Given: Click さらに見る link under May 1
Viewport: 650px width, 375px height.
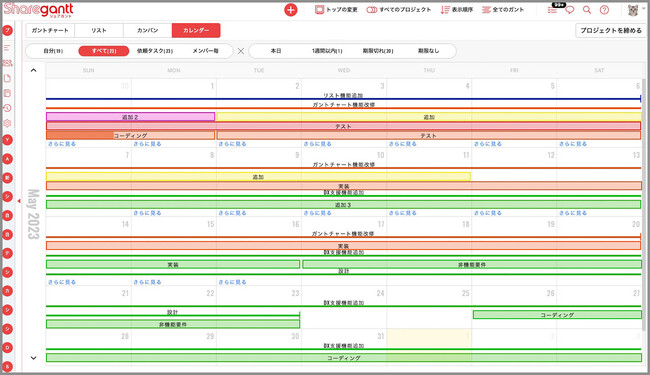Looking at the screenshot, I should (147, 144).
